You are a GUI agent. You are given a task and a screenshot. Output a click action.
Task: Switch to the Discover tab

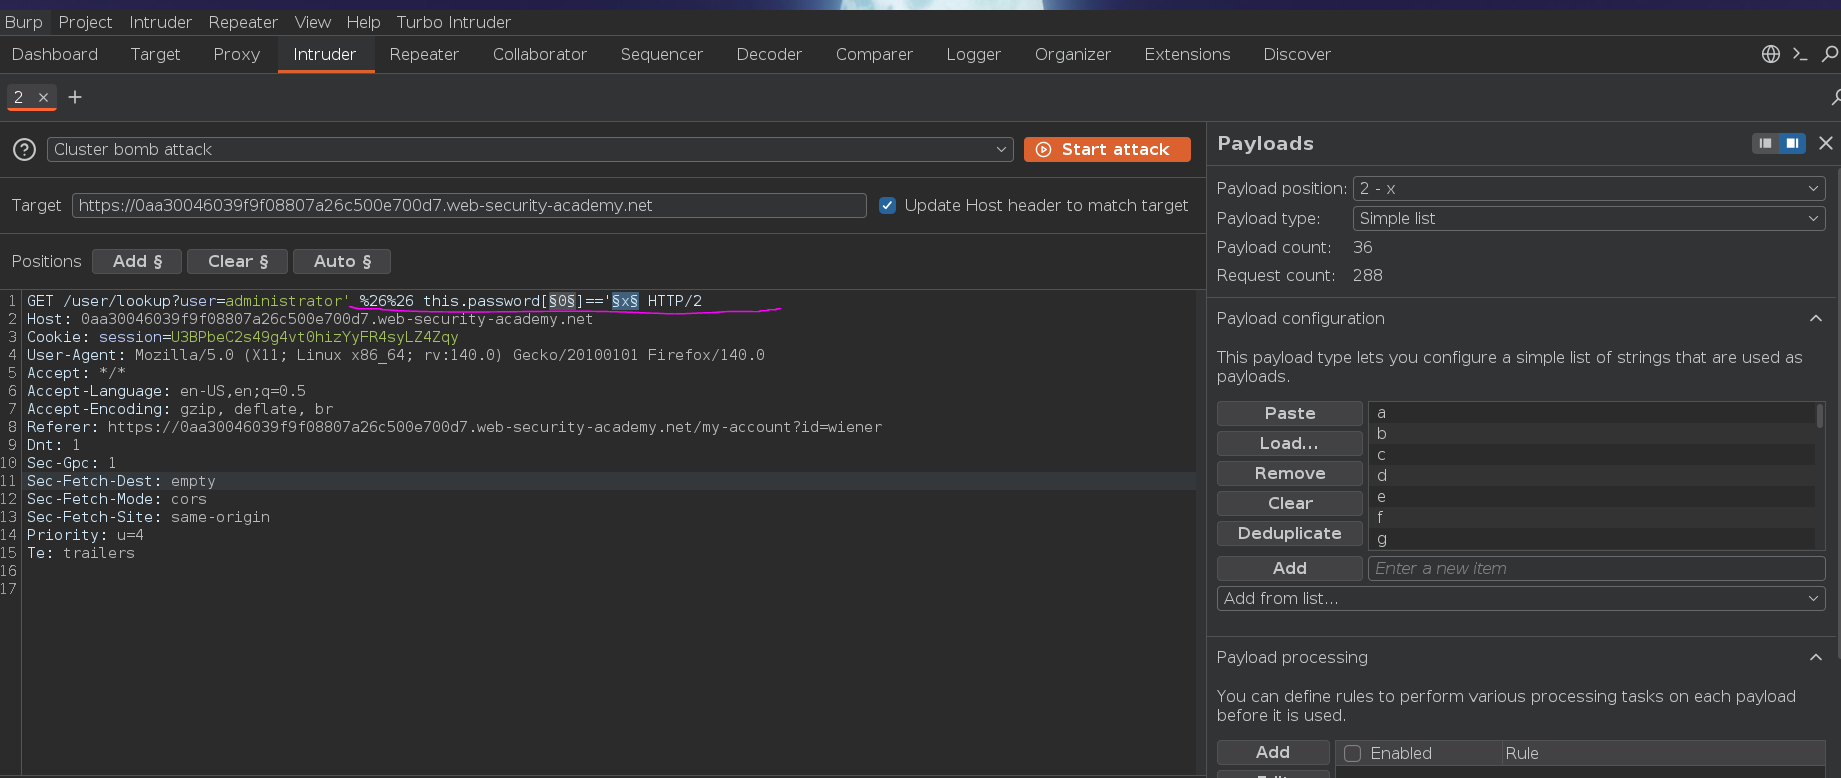[x=1297, y=54]
